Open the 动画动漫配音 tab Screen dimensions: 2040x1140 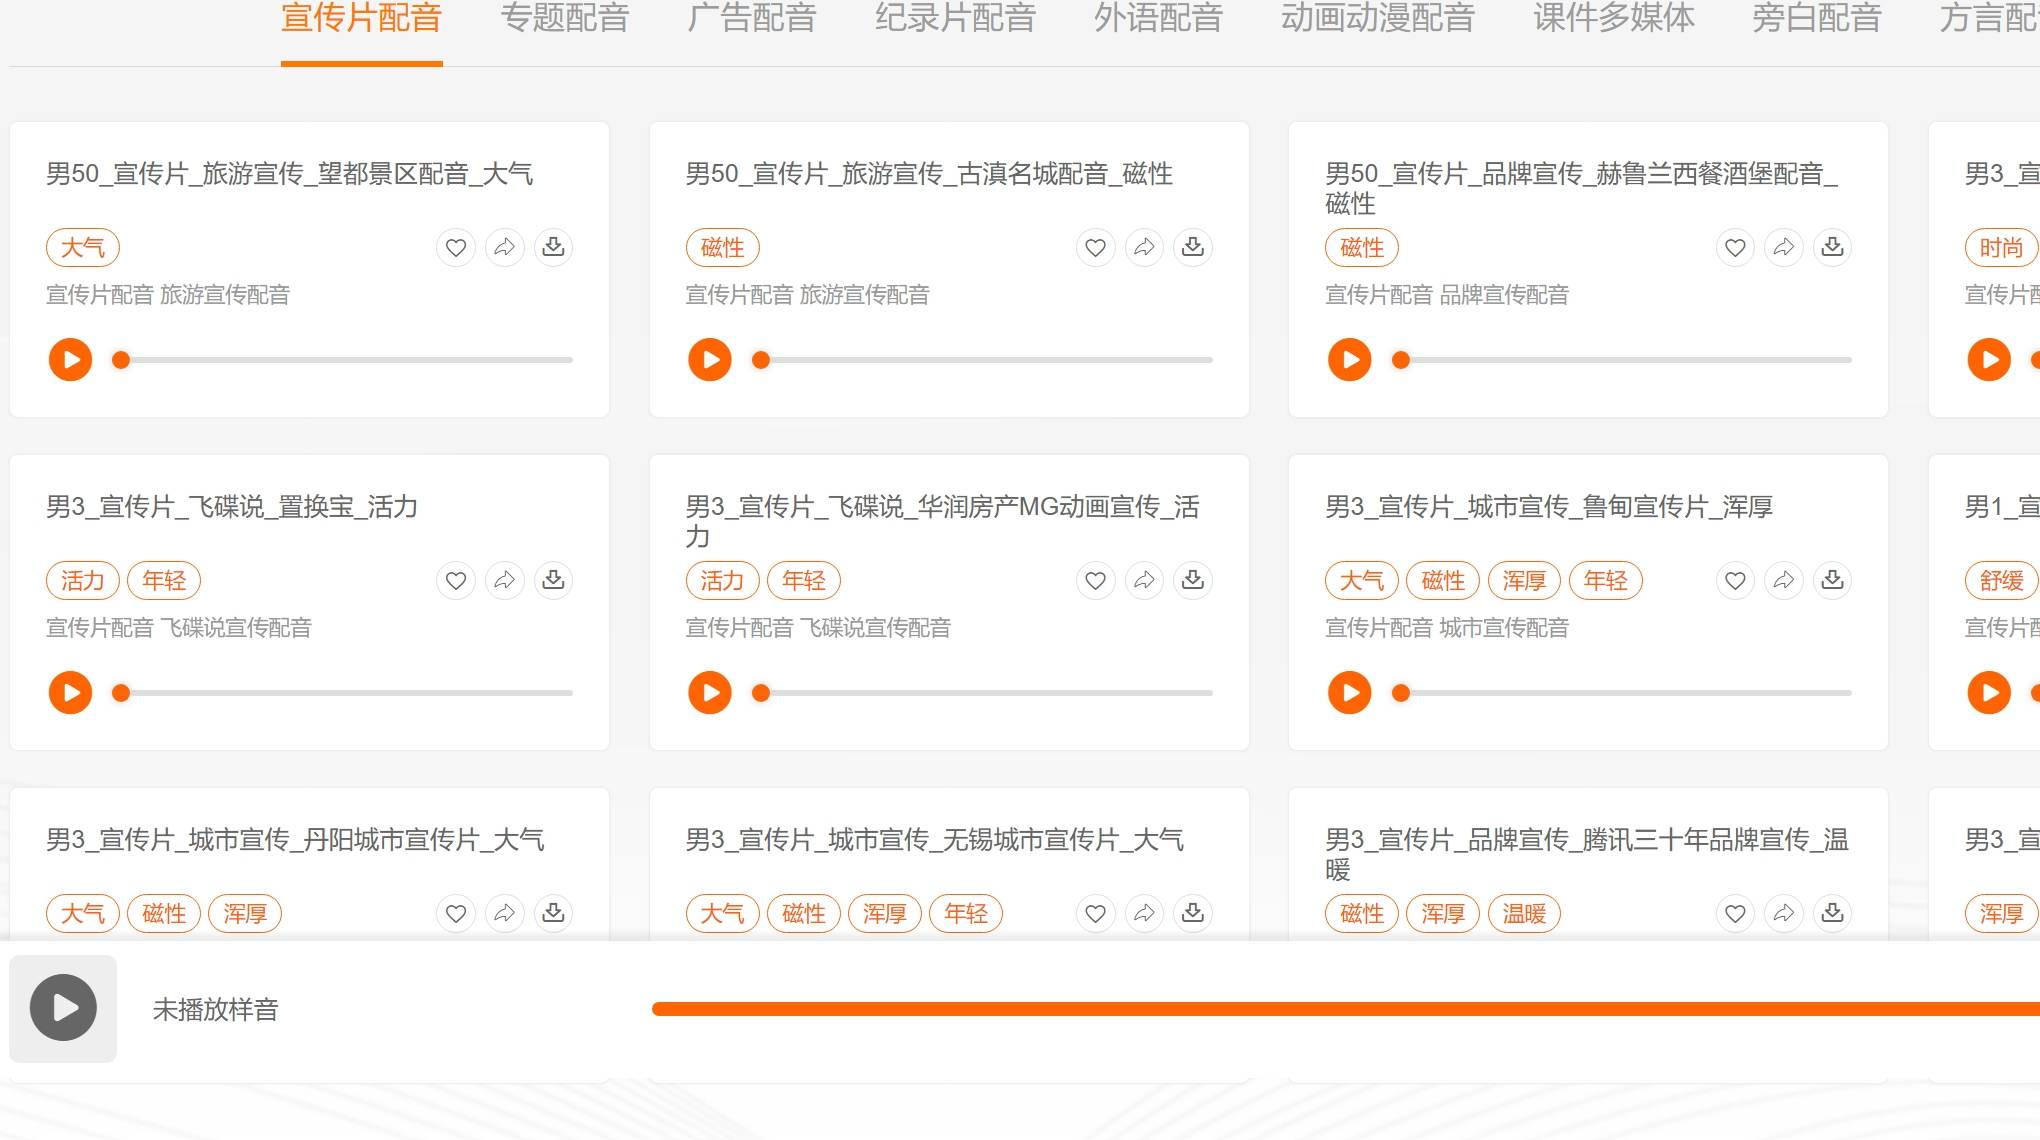point(1378,18)
